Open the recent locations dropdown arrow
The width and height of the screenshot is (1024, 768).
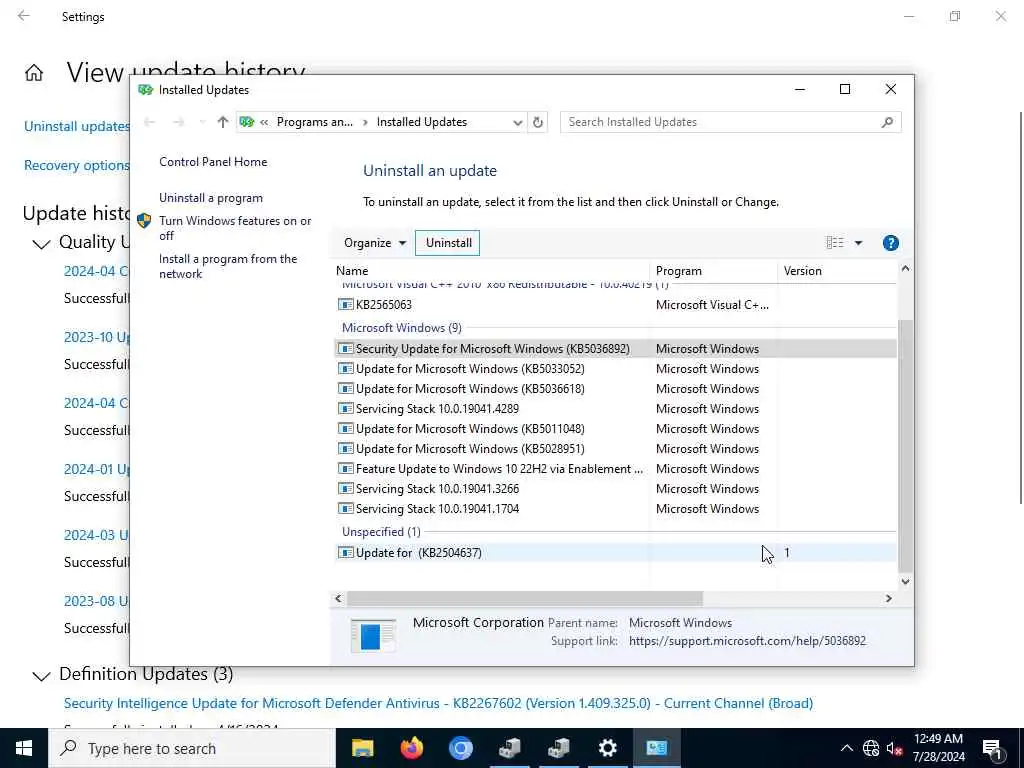point(201,122)
